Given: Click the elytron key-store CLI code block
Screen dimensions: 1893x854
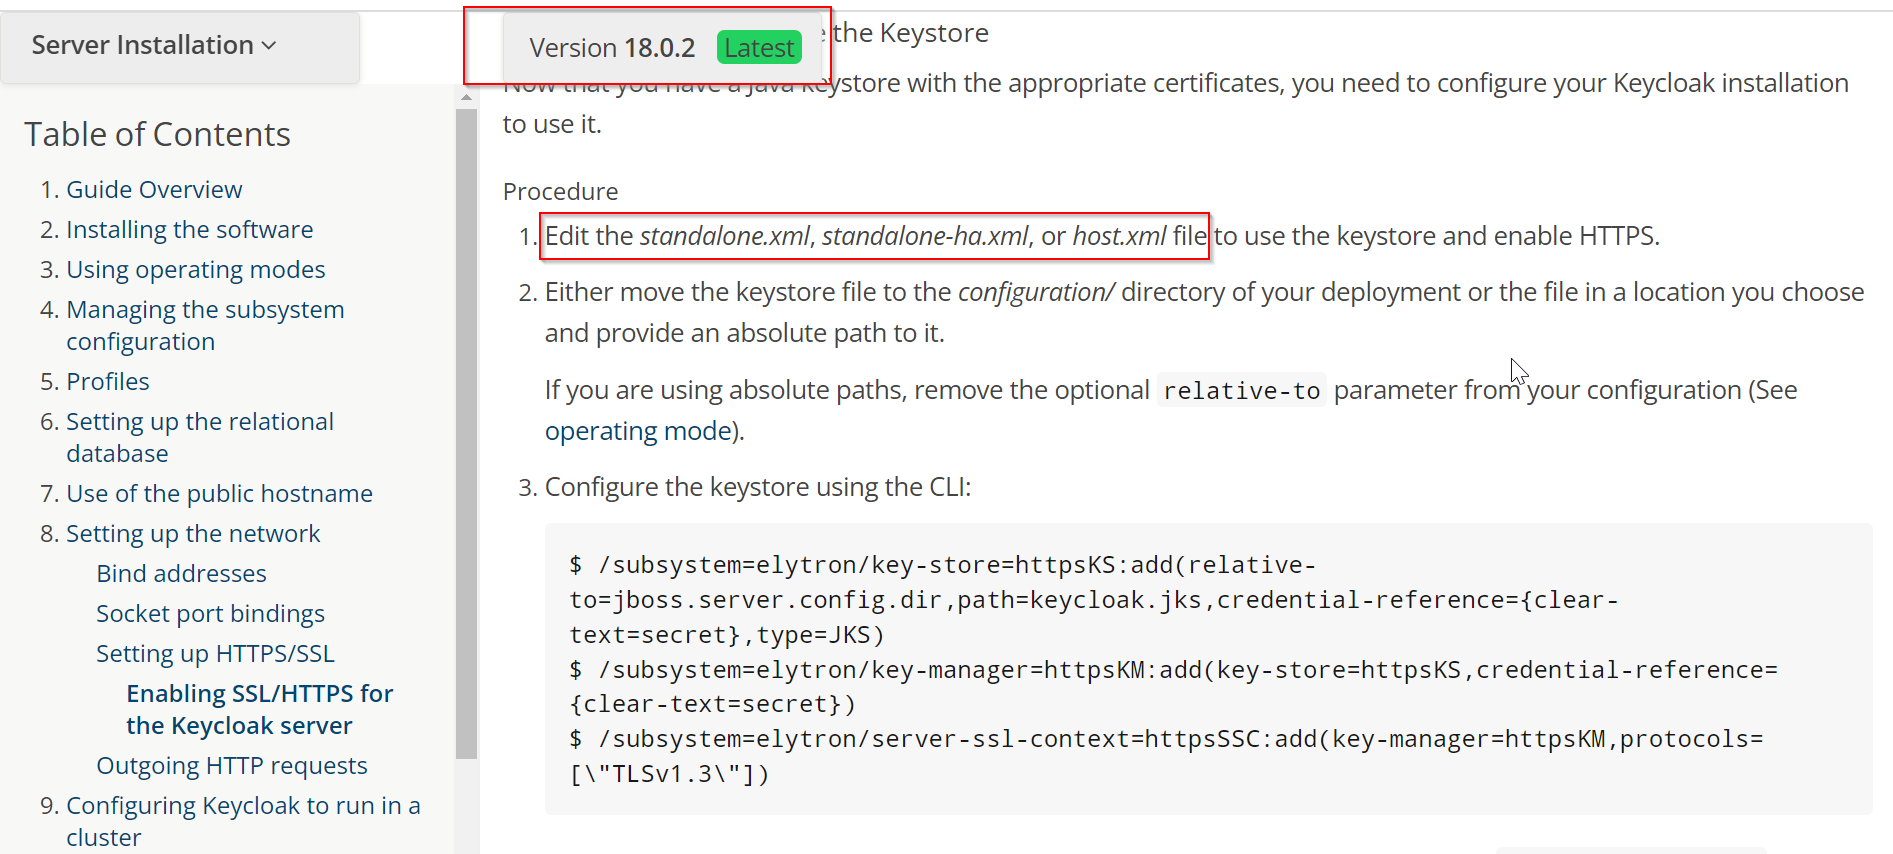Looking at the screenshot, I should 1208,669.
